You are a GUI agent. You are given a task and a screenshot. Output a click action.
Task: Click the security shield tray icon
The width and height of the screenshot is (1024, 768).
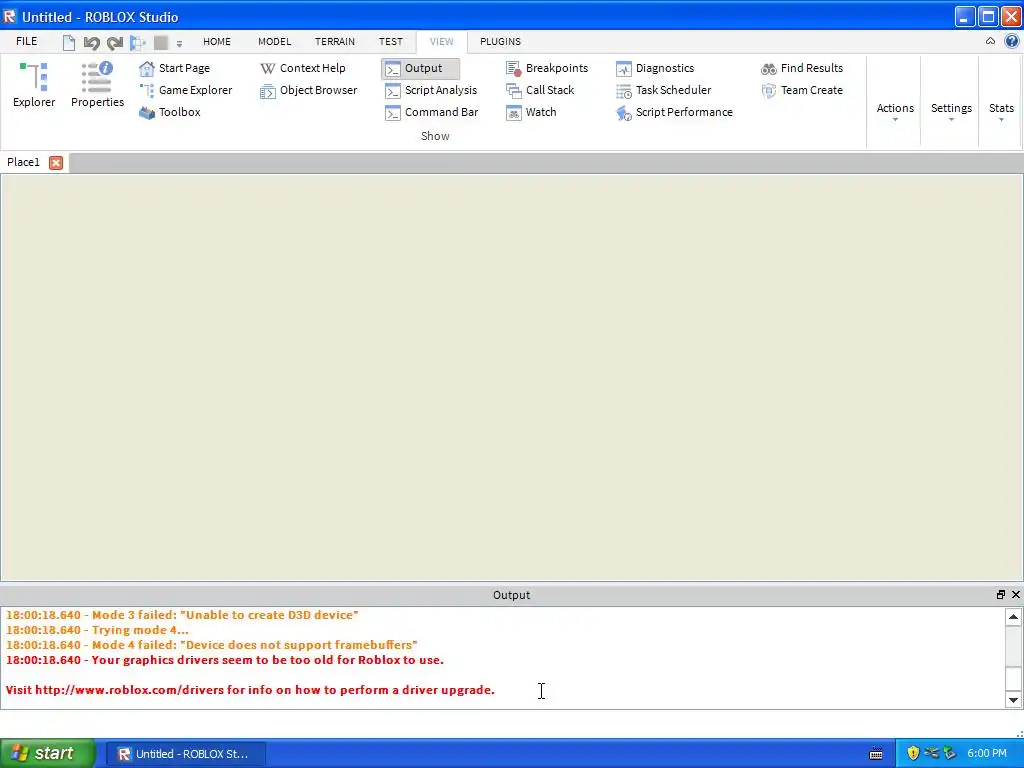click(x=913, y=754)
